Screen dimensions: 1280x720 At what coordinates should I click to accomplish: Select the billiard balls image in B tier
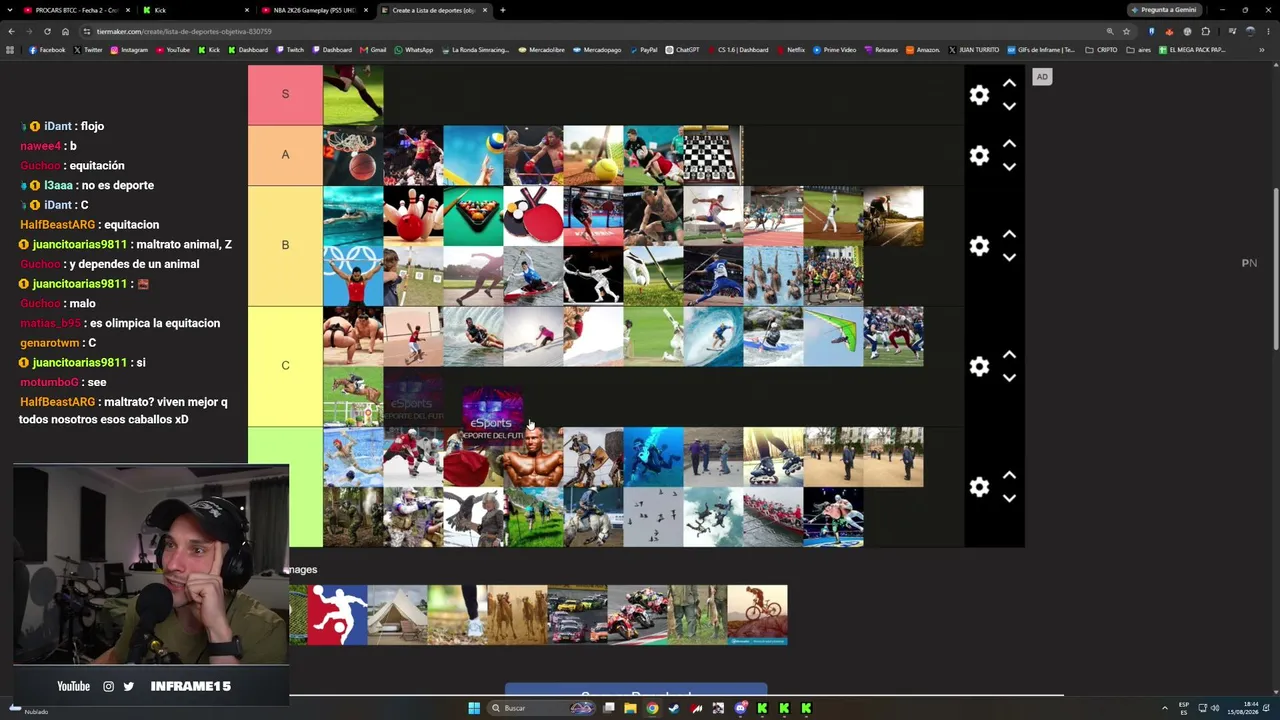coord(473,216)
